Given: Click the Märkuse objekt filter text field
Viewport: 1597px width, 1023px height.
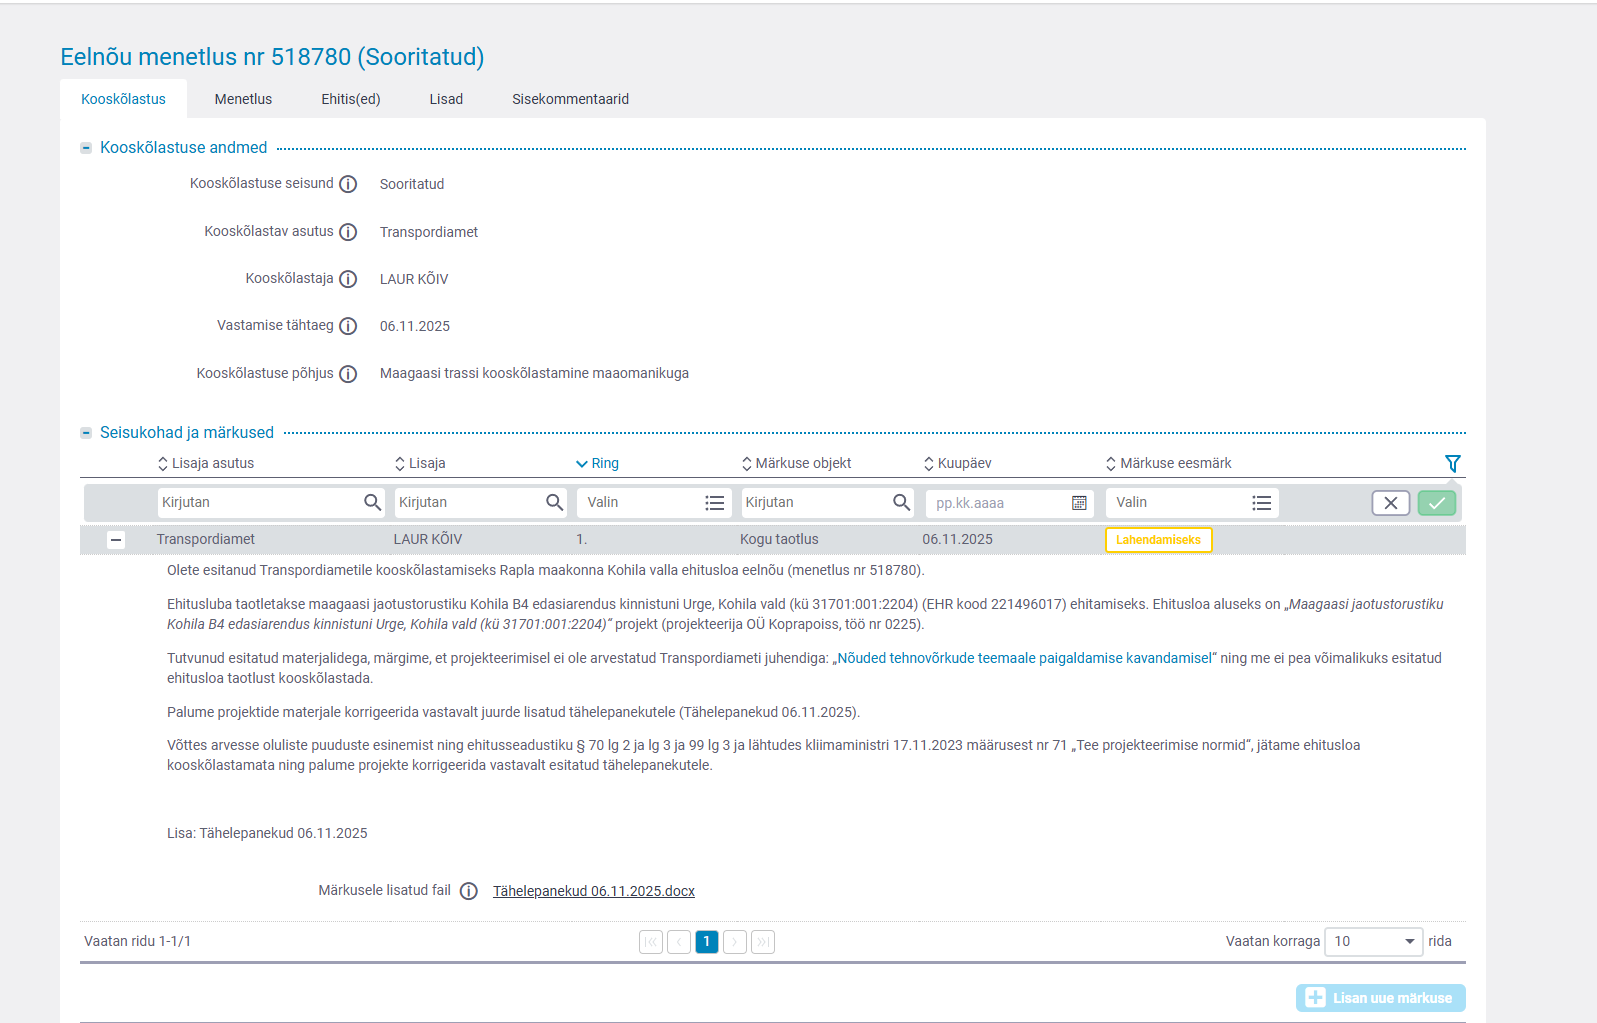Looking at the screenshot, I should [815, 503].
